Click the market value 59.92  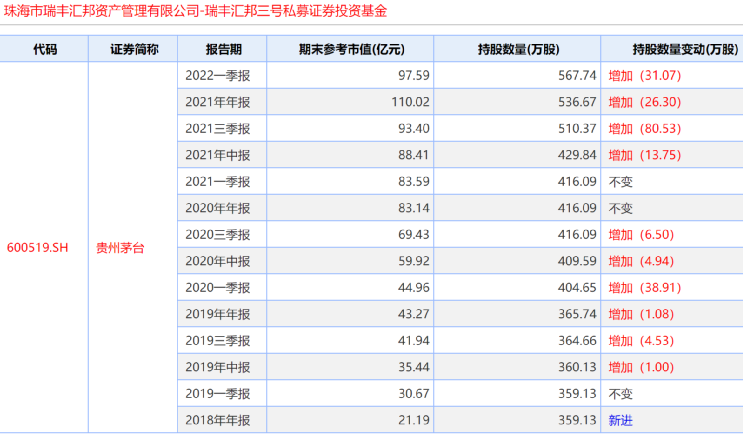tap(414, 261)
